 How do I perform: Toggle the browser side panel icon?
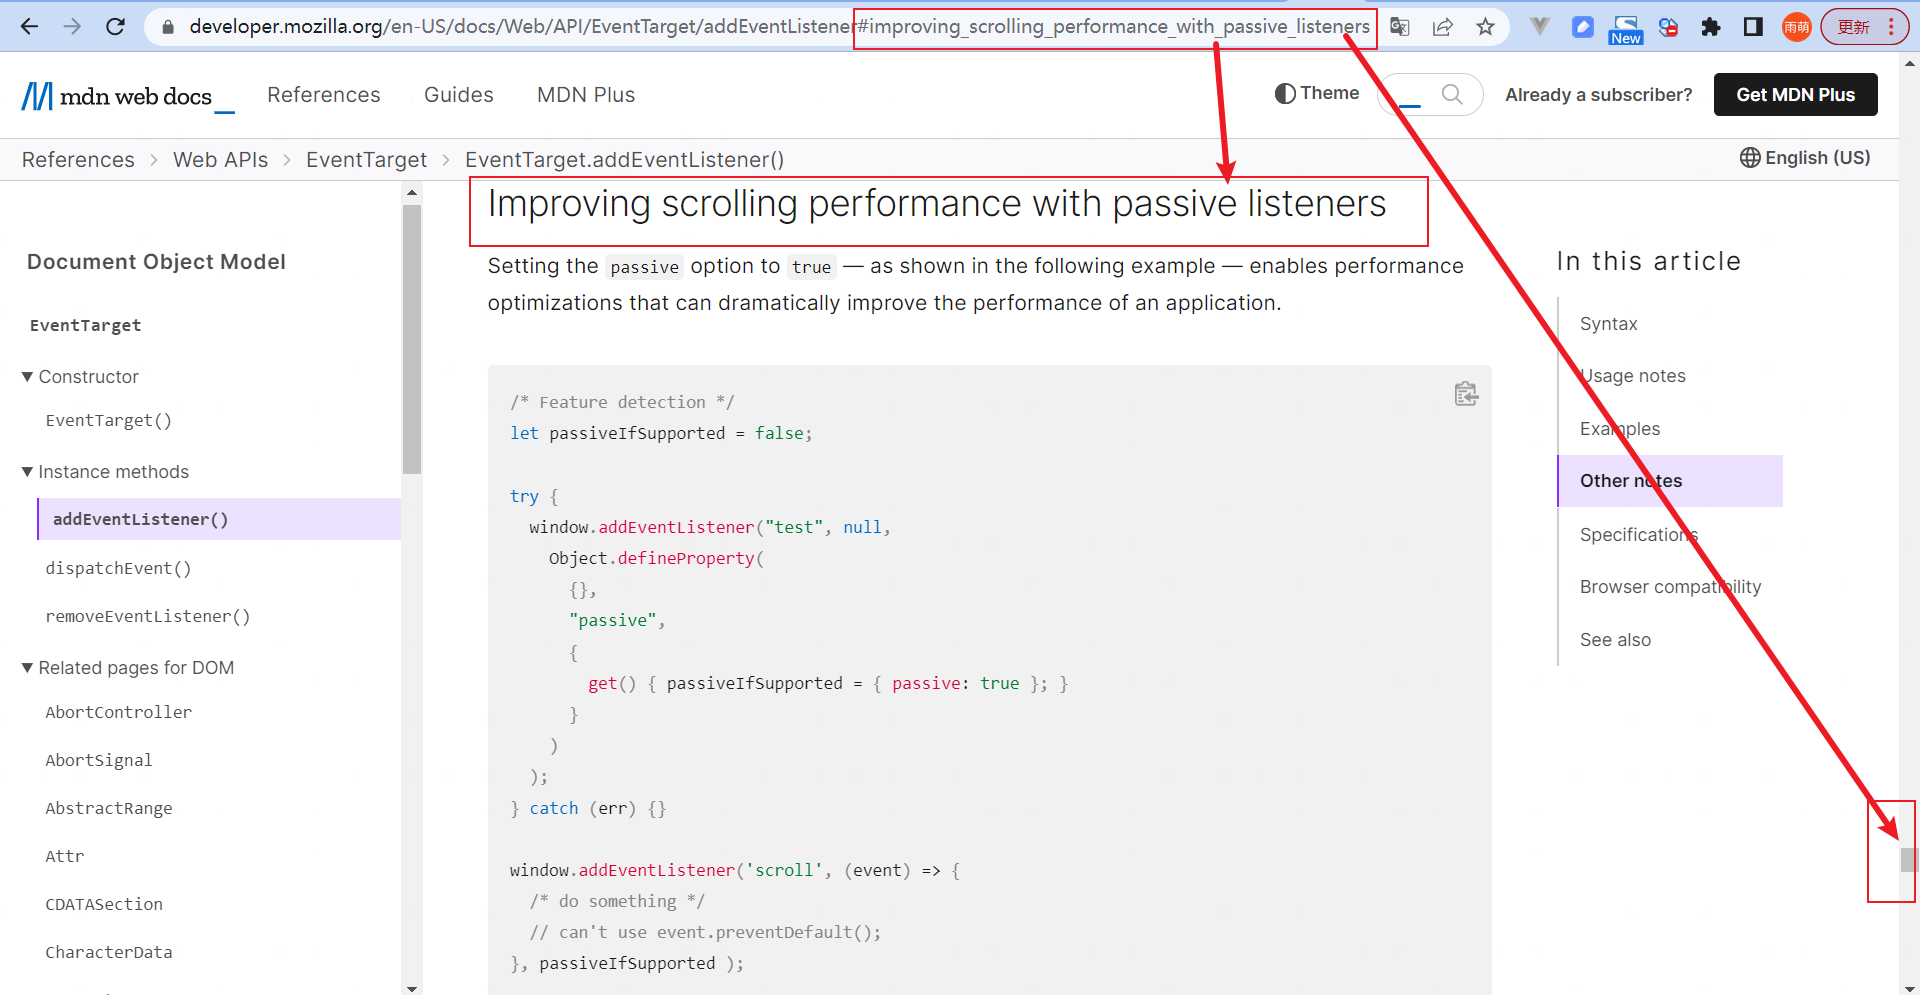pyautogui.click(x=1753, y=27)
